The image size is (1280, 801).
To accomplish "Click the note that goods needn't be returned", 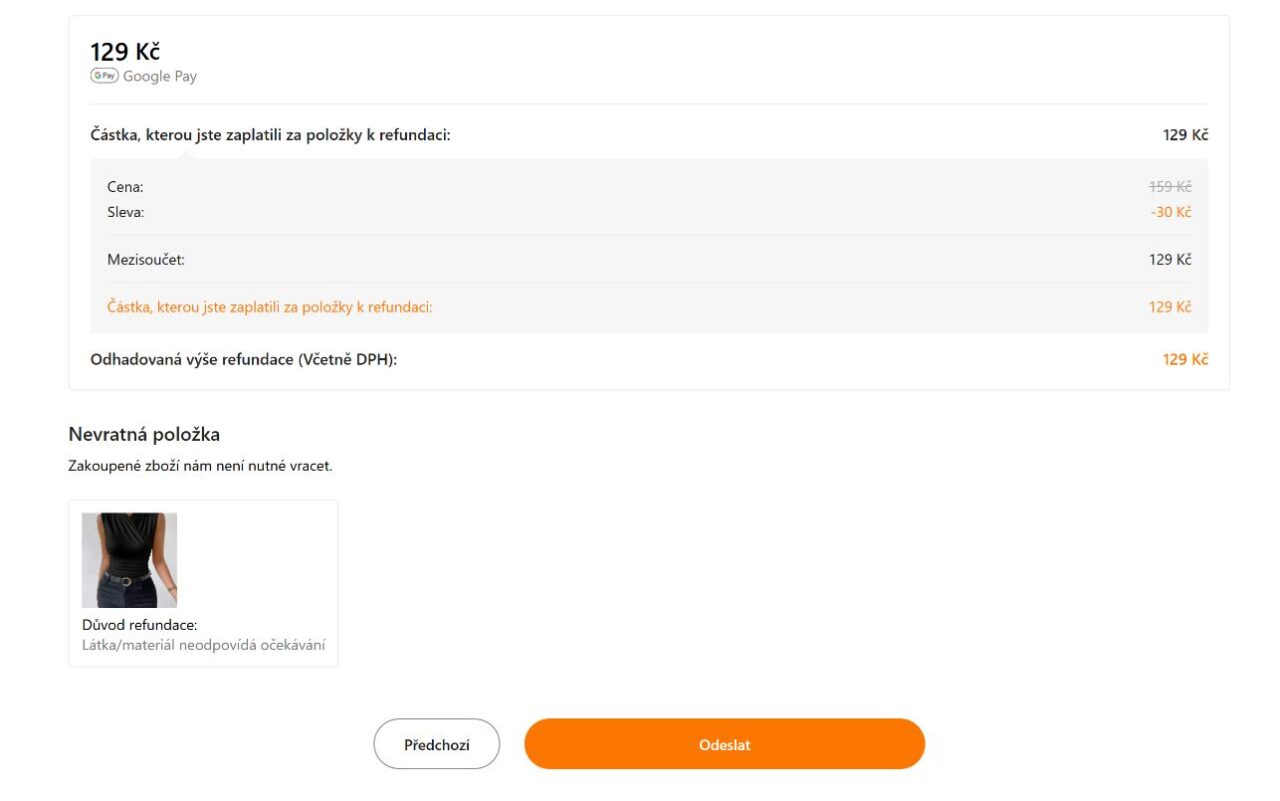I will pyautogui.click(x=200, y=466).
